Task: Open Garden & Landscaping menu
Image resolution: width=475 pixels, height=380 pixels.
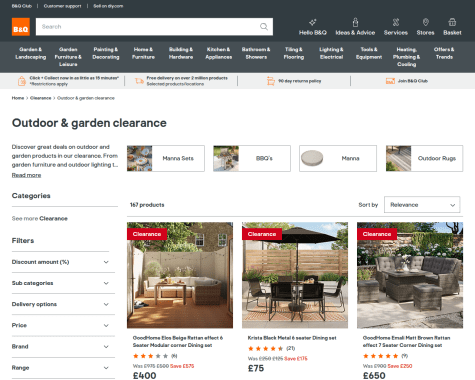Action: pyautogui.click(x=31, y=53)
